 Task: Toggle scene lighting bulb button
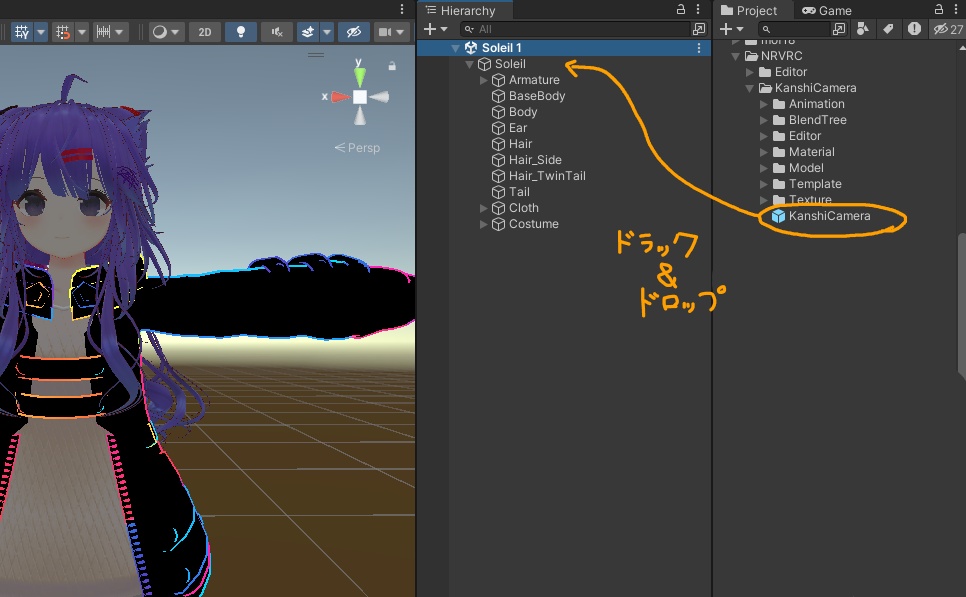point(241,32)
